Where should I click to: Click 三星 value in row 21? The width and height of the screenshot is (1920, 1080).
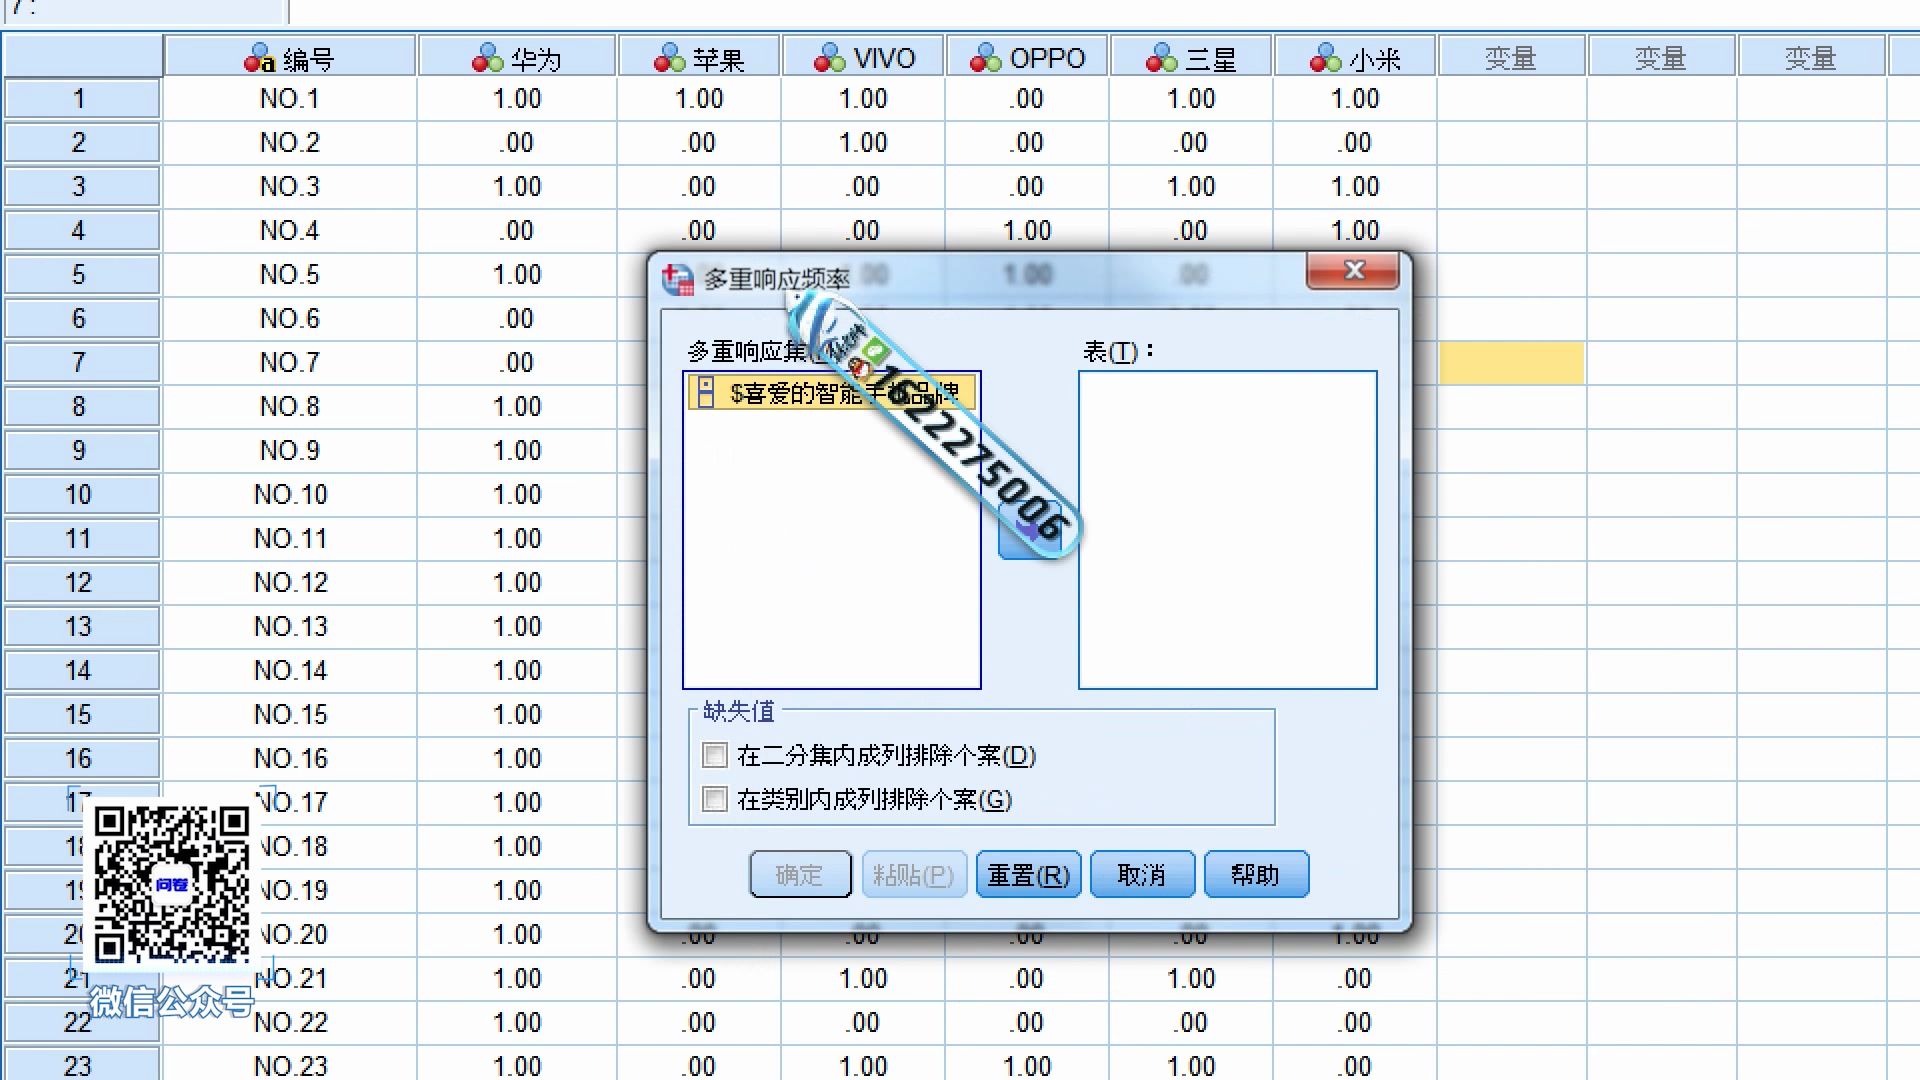(x=1191, y=979)
